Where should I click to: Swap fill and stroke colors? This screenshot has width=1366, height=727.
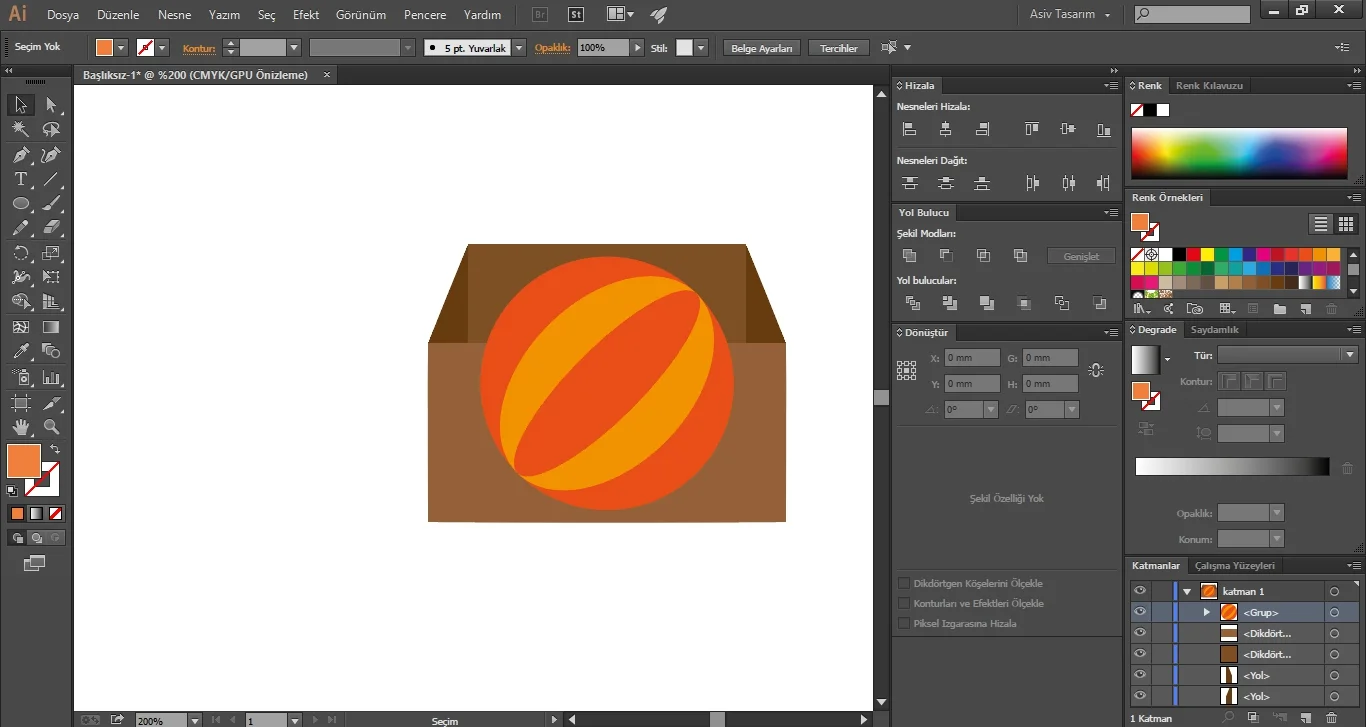click(55, 449)
